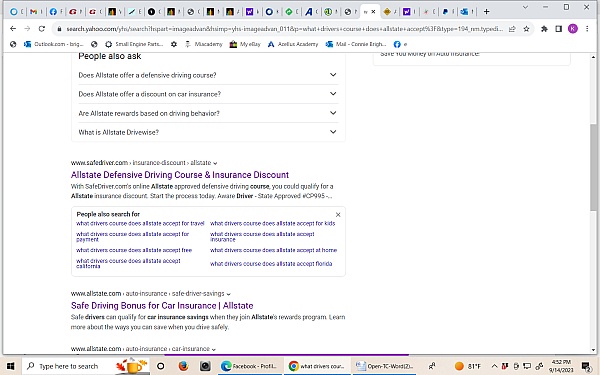Image resolution: width=600 pixels, height=375 pixels.
Task: Close the active Yahoo search tab
Action: coord(373,12)
